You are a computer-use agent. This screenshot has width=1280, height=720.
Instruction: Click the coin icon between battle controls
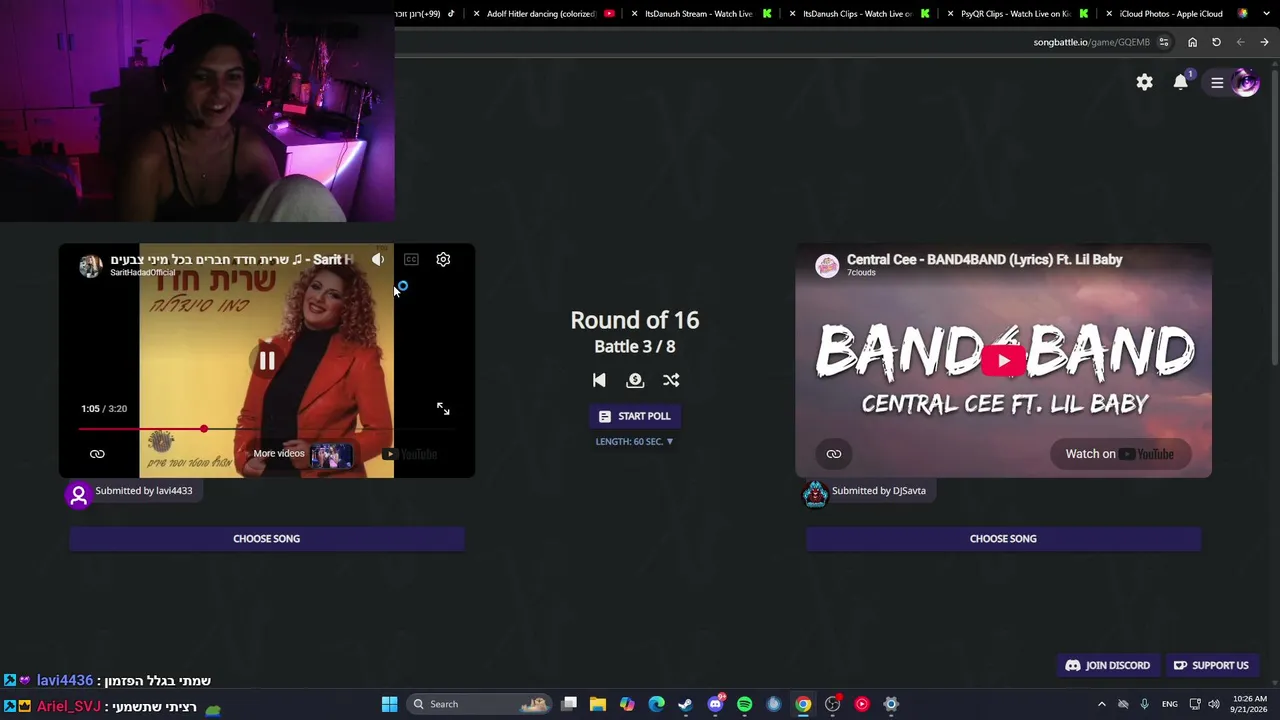click(x=635, y=380)
